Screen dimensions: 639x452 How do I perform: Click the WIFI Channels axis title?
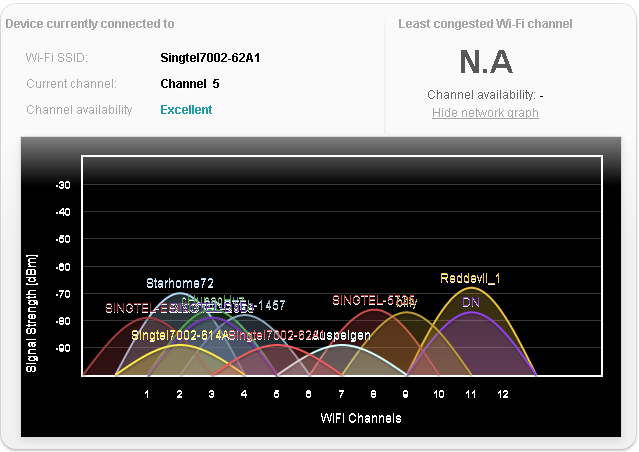(x=361, y=418)
